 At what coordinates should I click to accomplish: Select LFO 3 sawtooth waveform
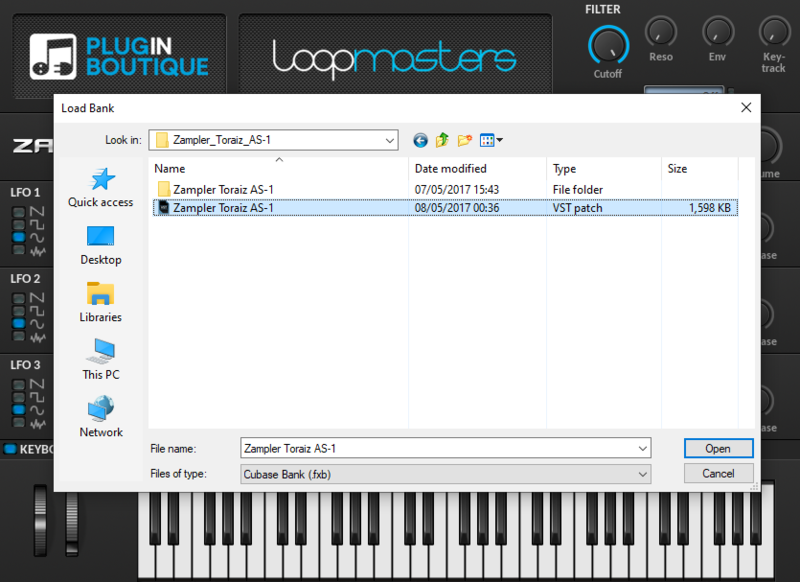click(x=18, y=384)
